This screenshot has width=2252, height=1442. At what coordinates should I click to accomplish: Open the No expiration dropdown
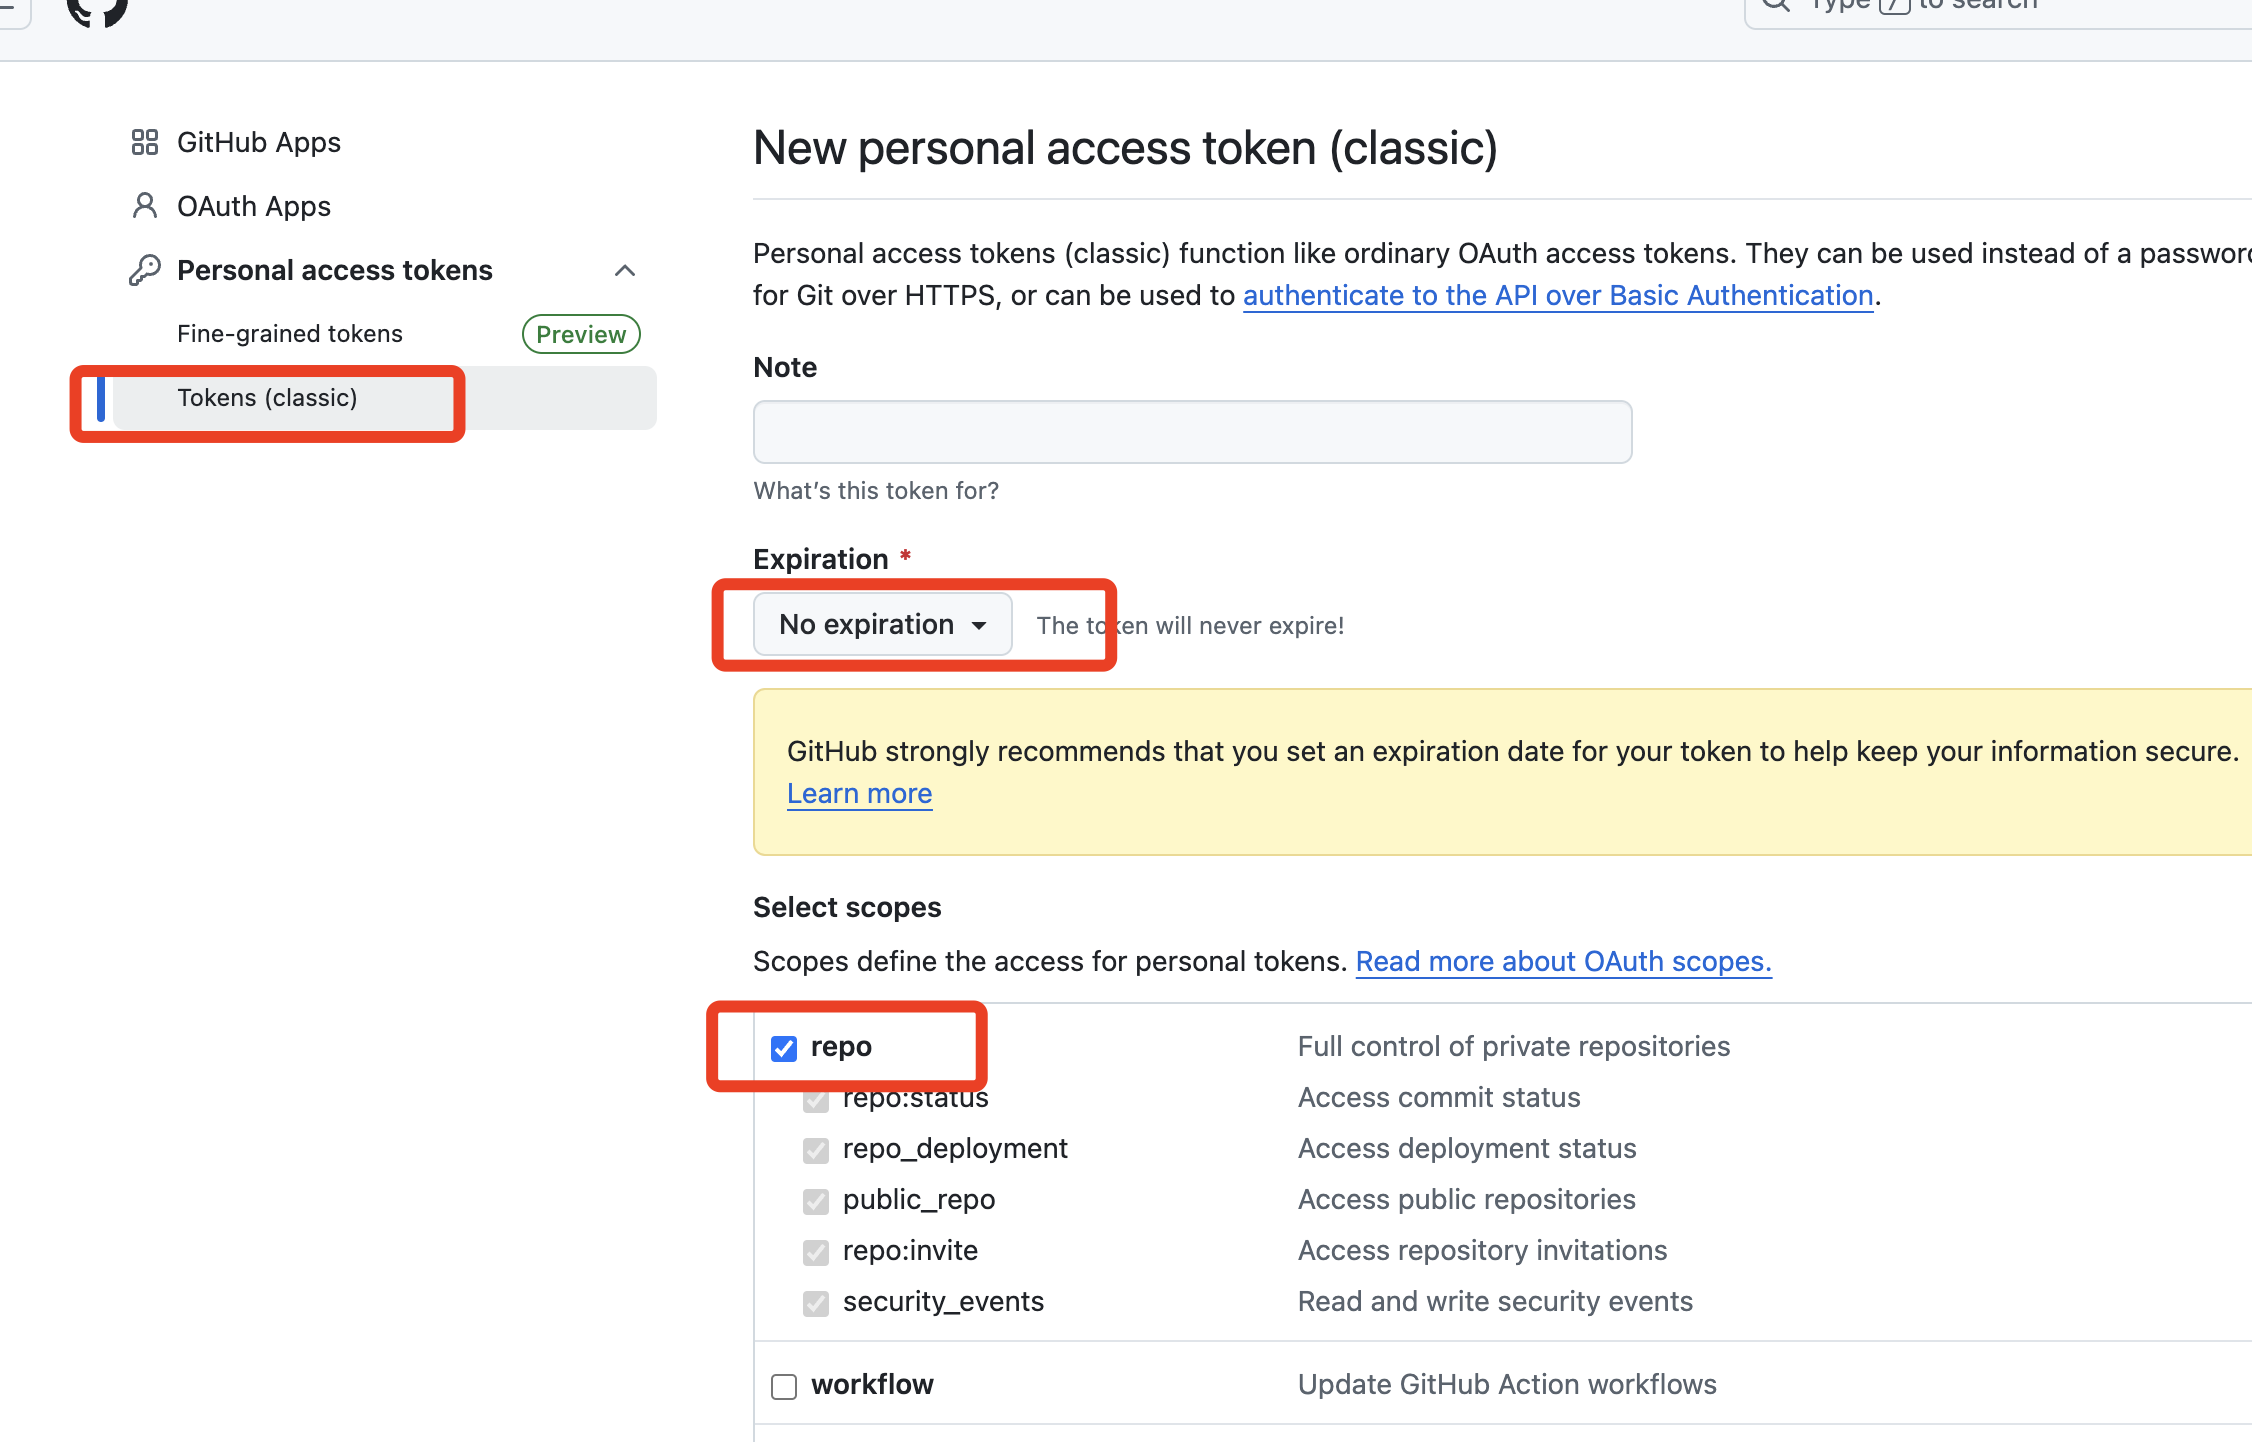[x=882, y=625]
